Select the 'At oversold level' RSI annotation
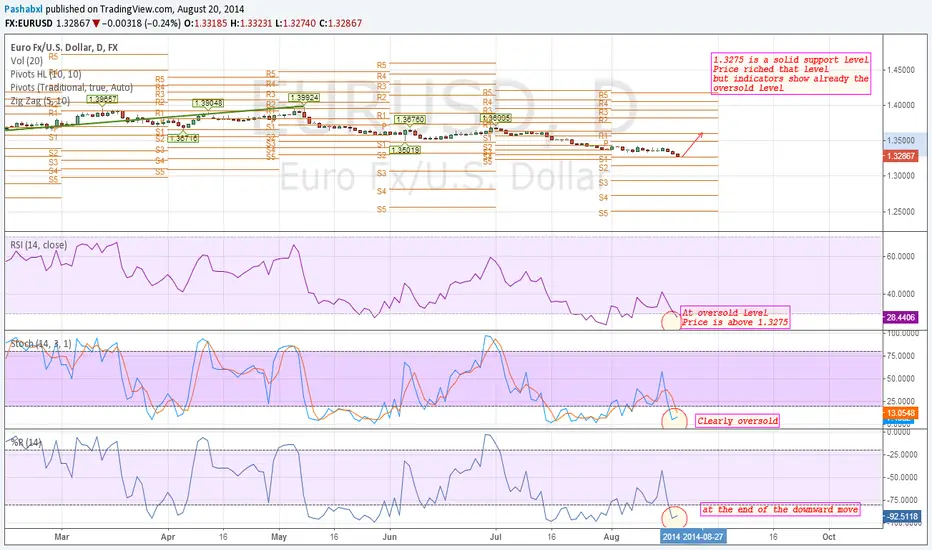 click(x=735, y=318)
